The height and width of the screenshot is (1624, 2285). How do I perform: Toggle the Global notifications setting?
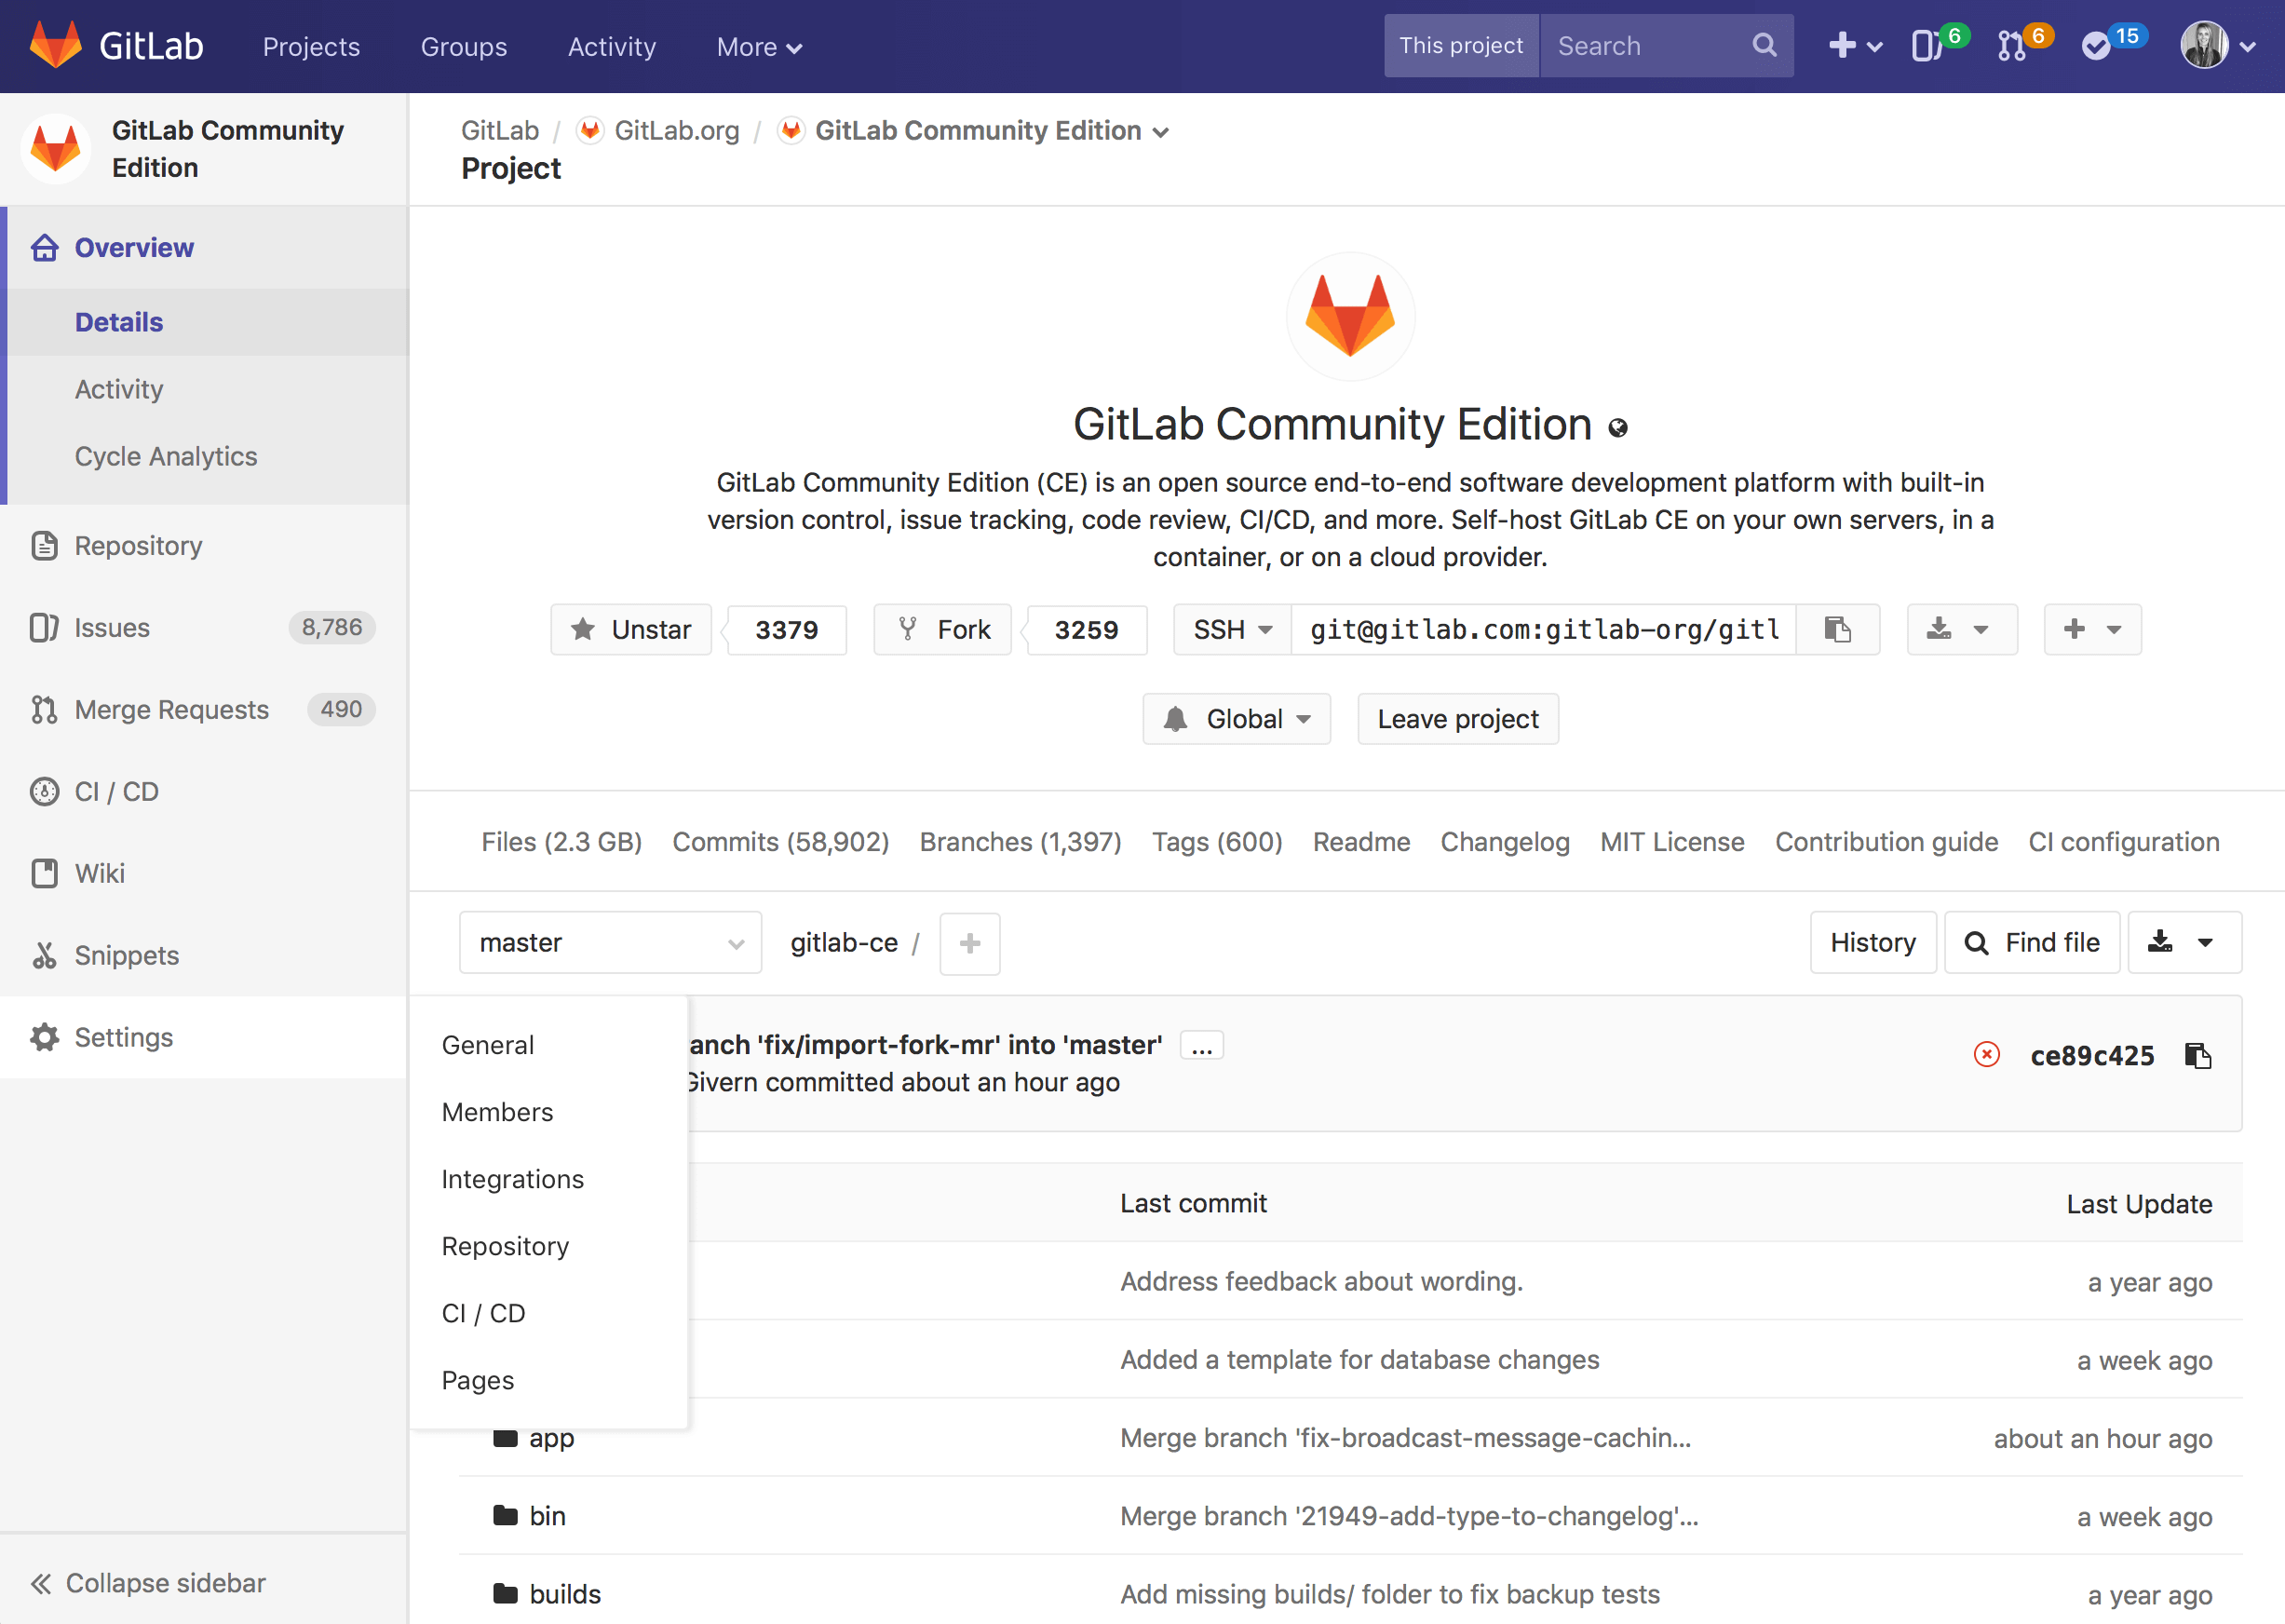(x=1234, y=717)
